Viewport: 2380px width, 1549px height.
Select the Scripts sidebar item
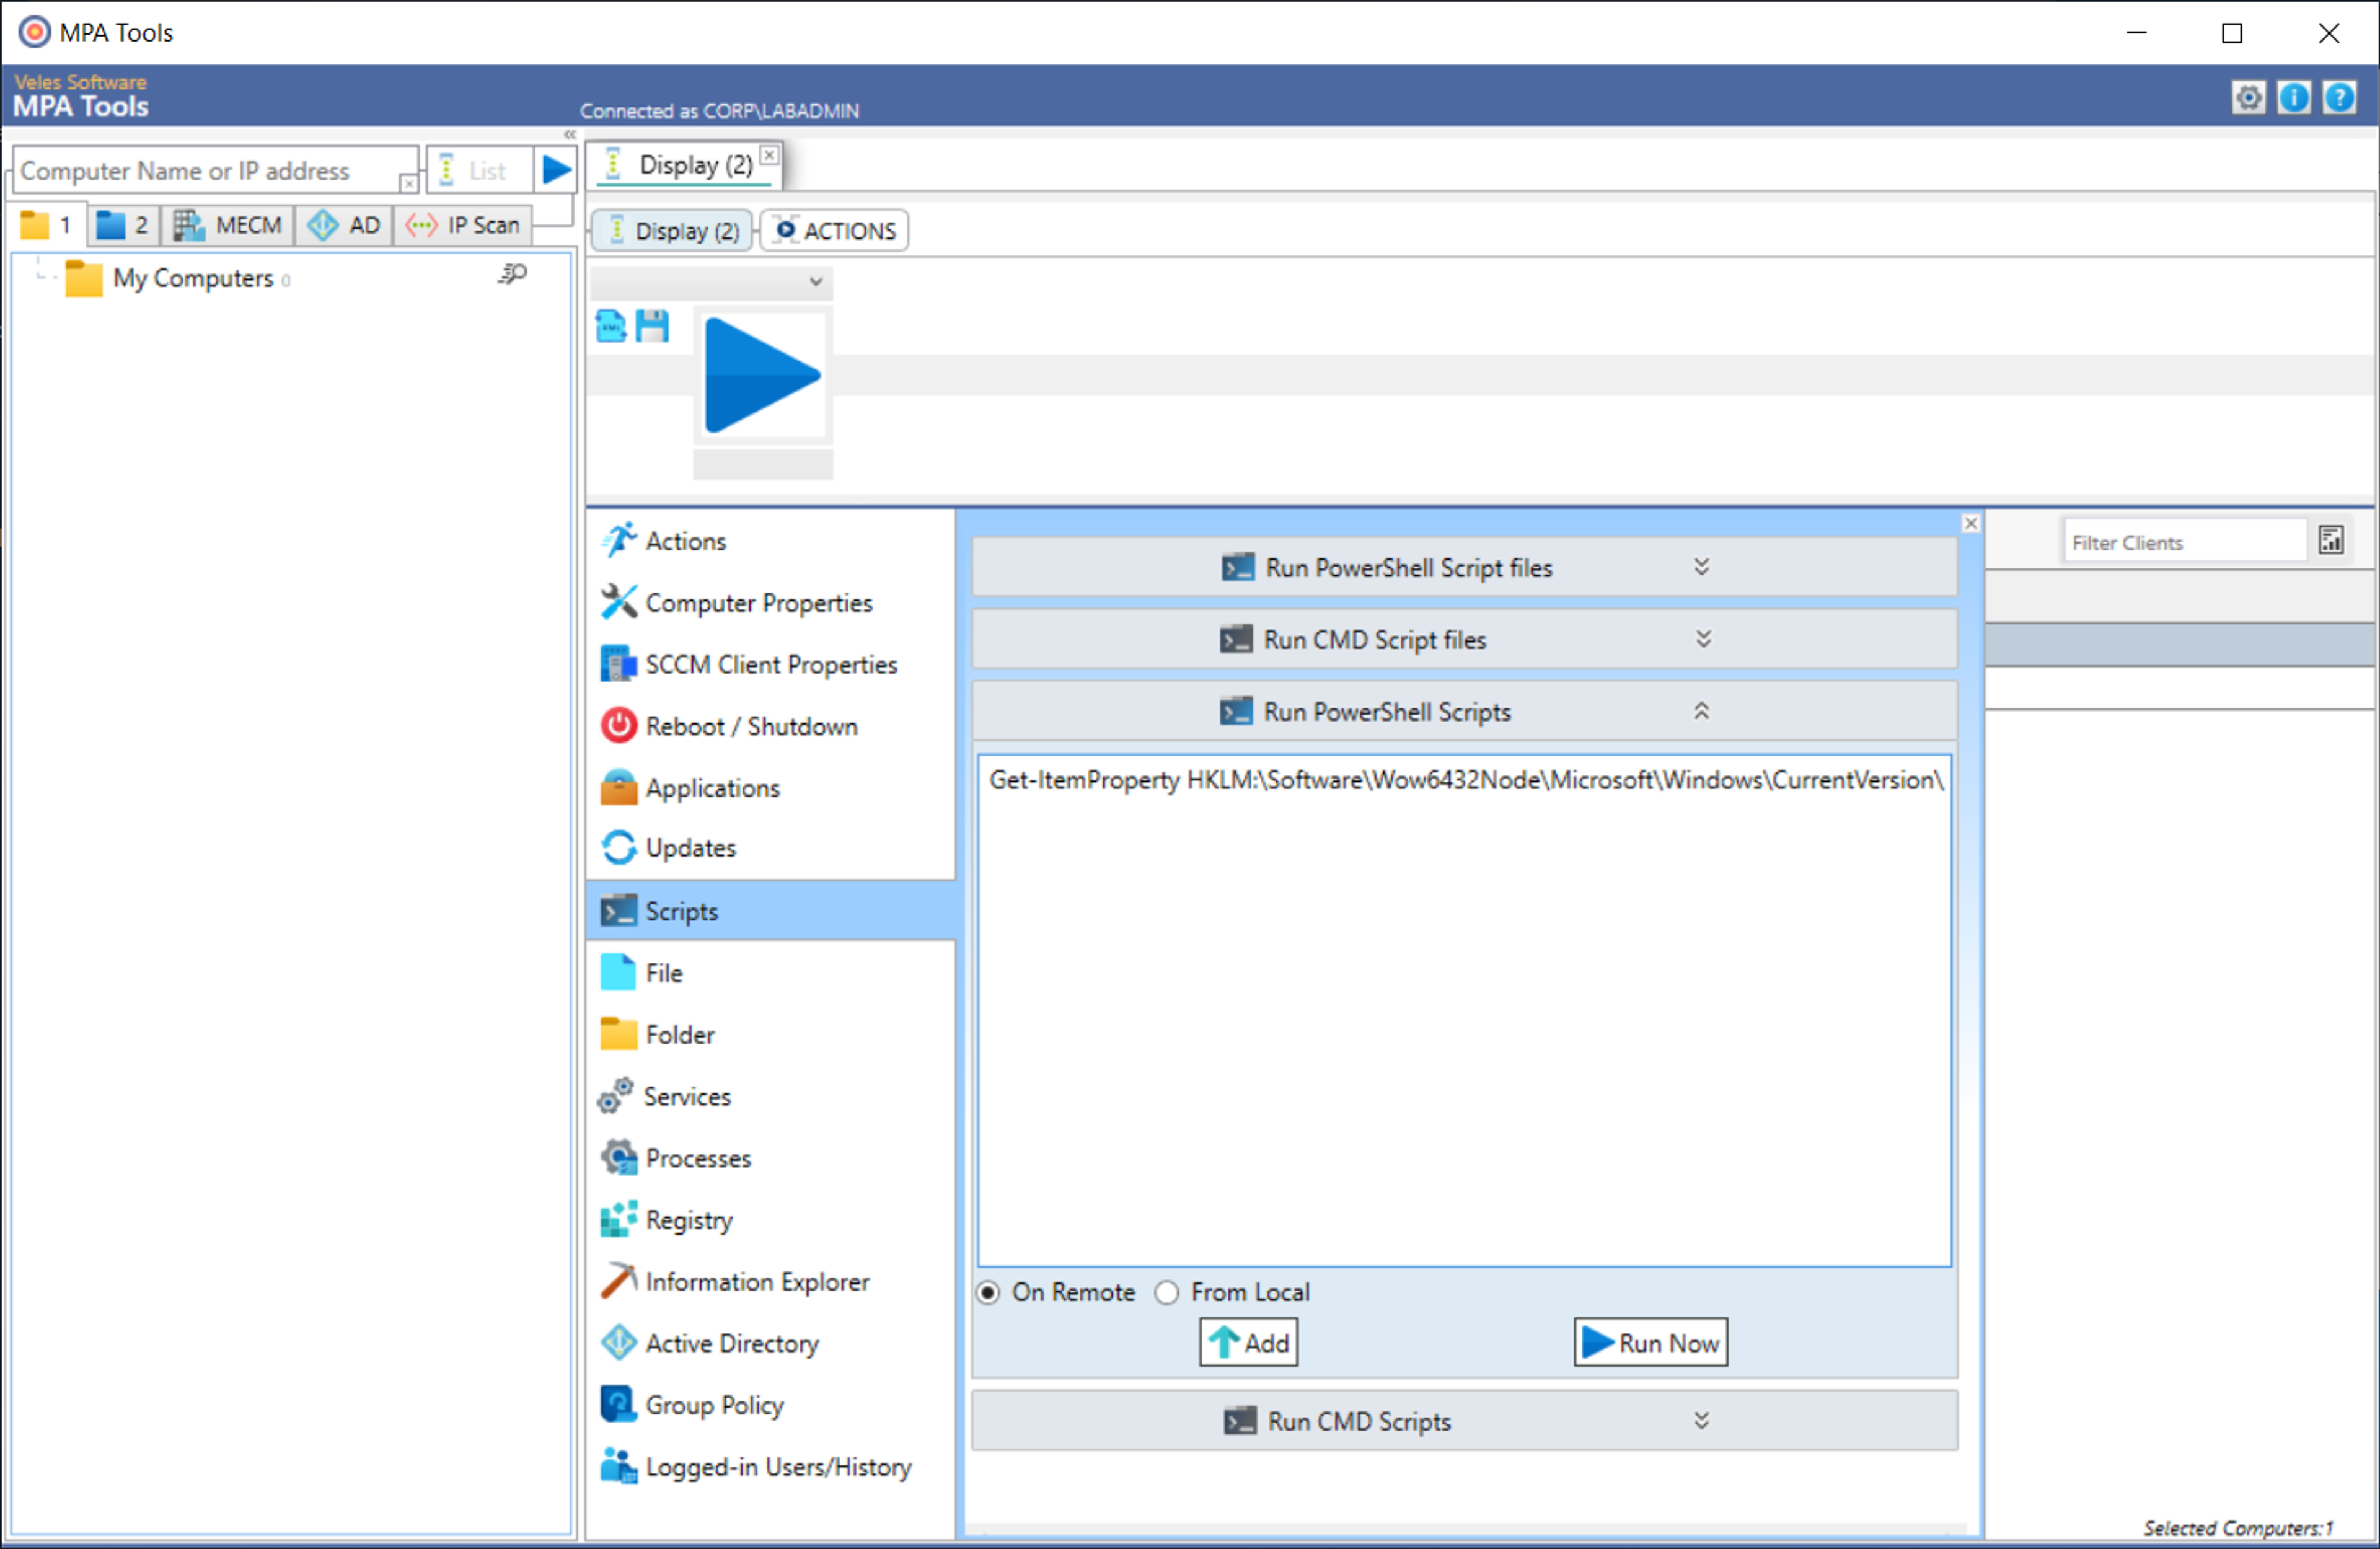click(x=771, y=911)
